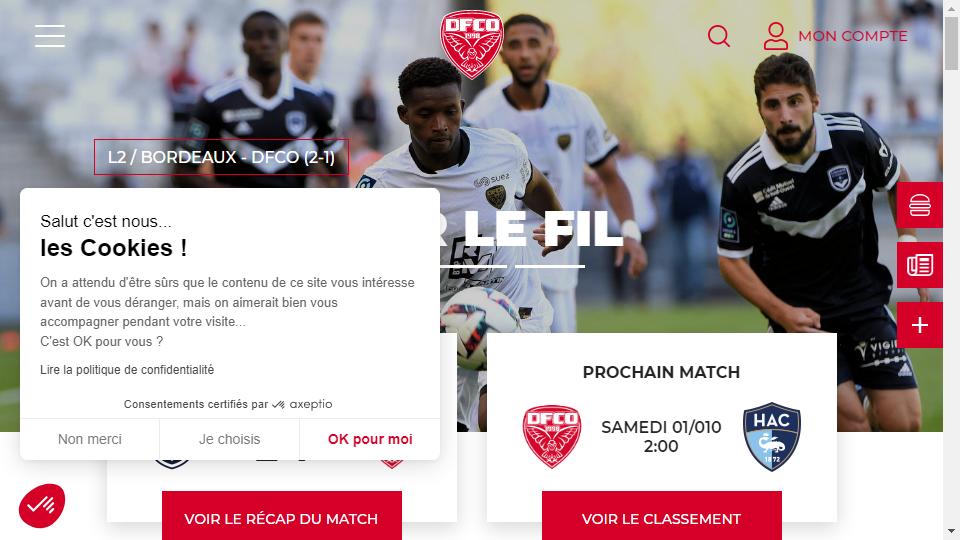The width and height of the screenshot is (960, 540).
Task: Open Mon Compte account link
Action: click(853, 36)
